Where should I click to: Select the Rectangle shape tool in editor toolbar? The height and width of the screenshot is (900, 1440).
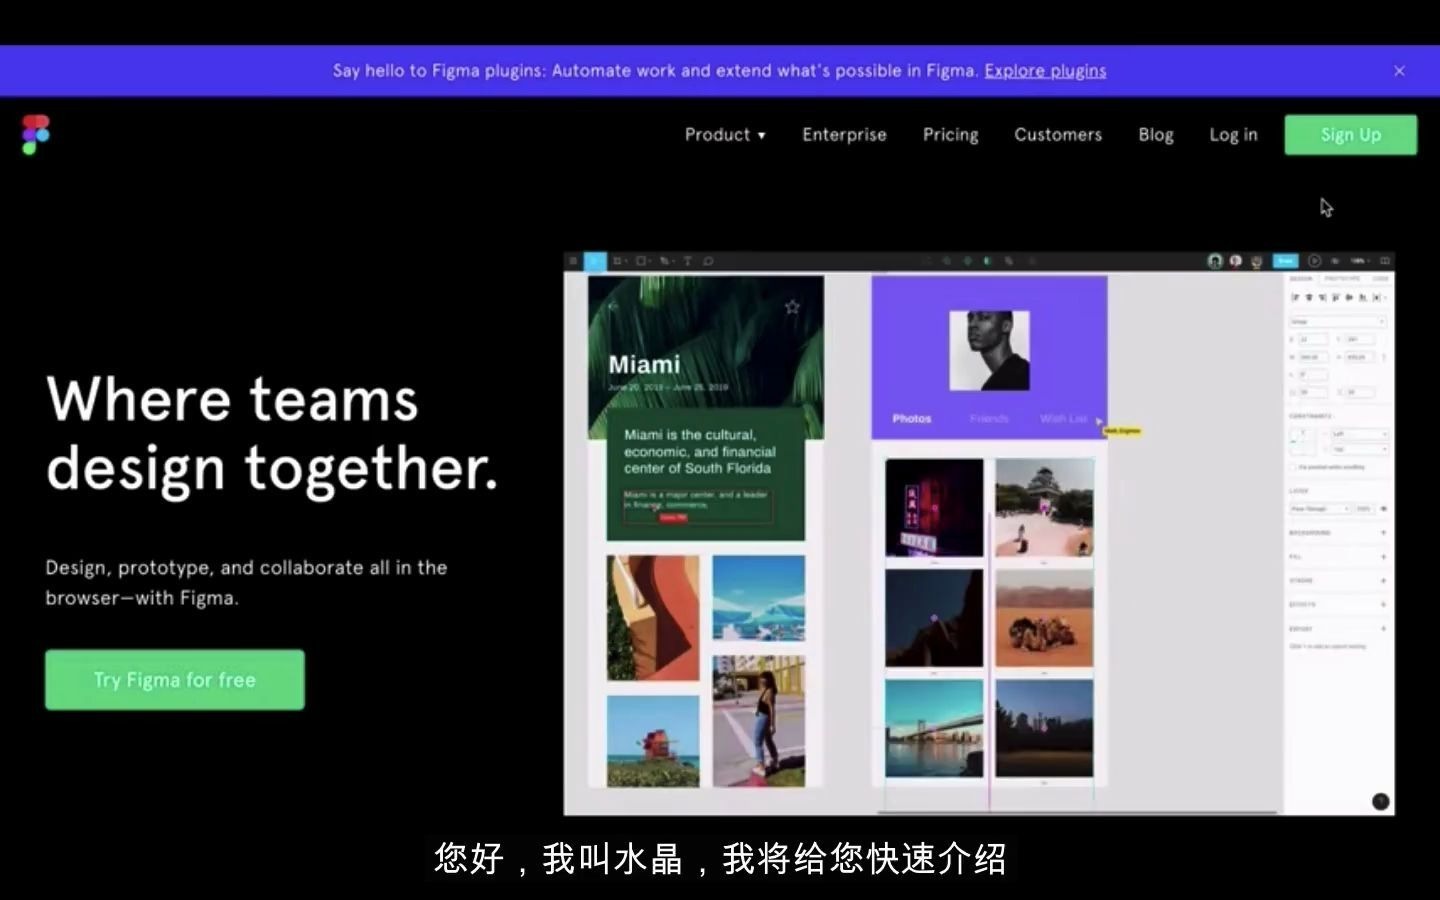tap(643, 261)
